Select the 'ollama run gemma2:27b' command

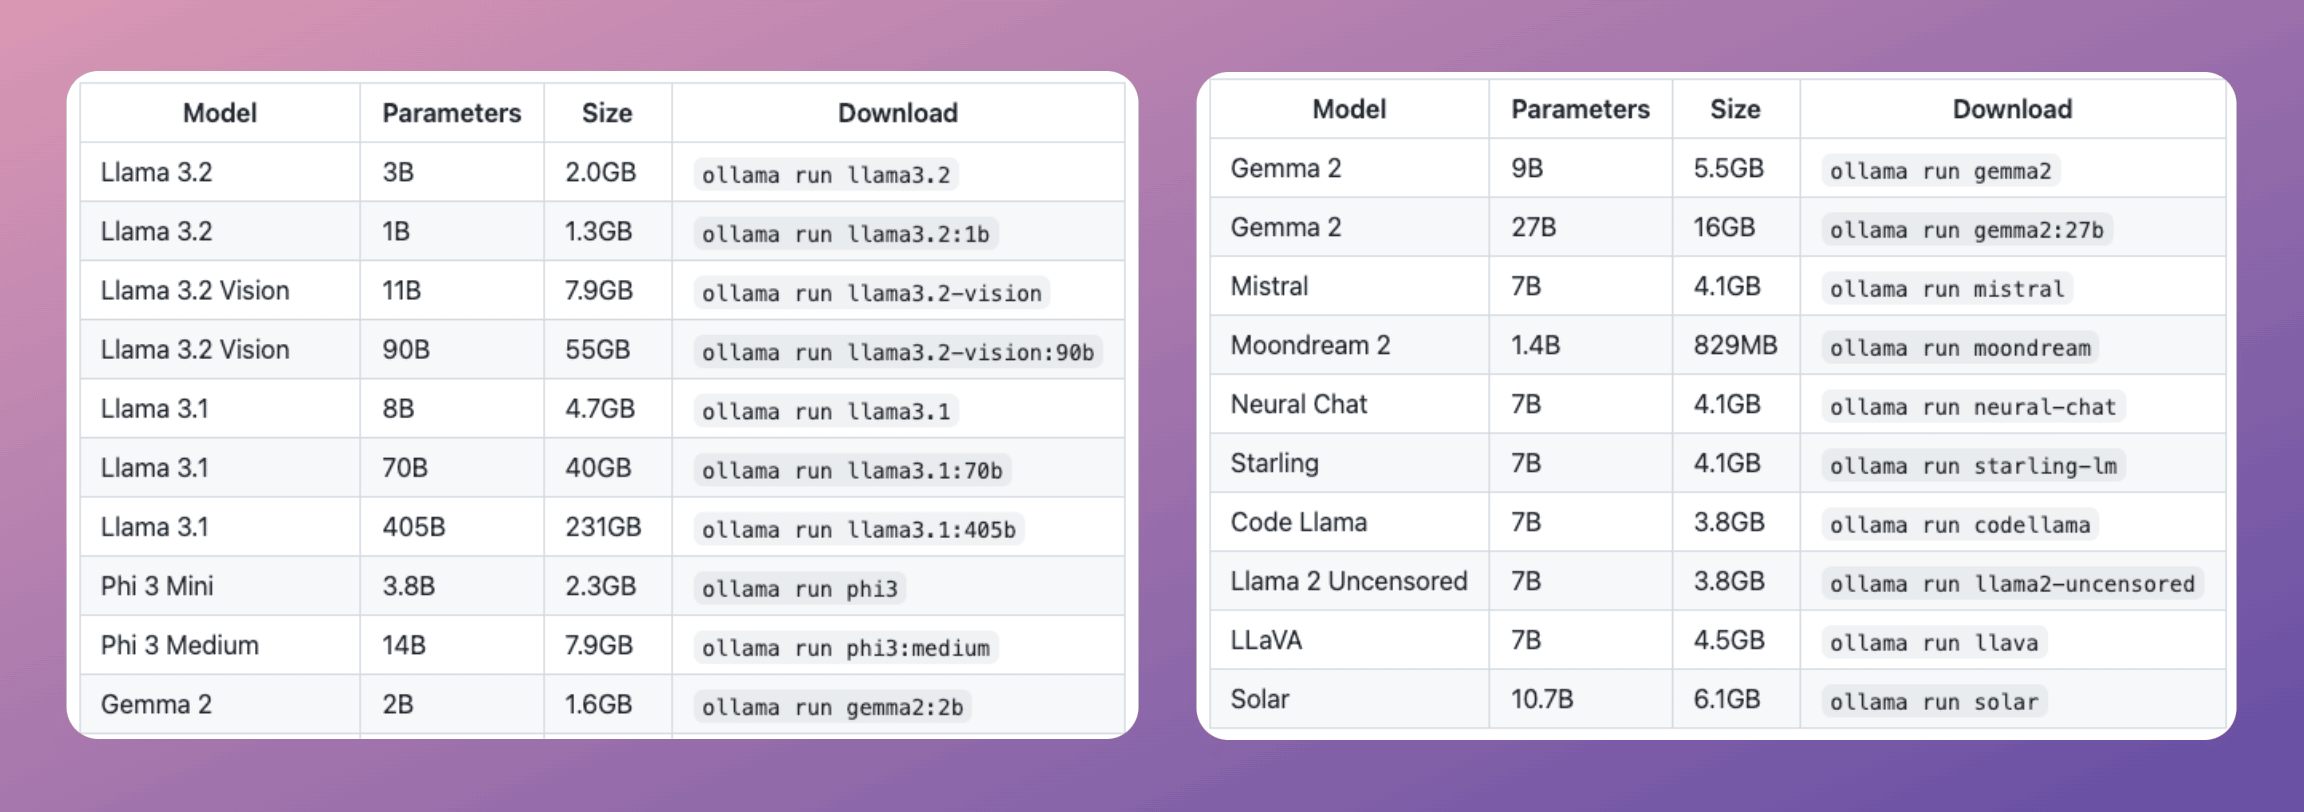(x=1967, y=230)
